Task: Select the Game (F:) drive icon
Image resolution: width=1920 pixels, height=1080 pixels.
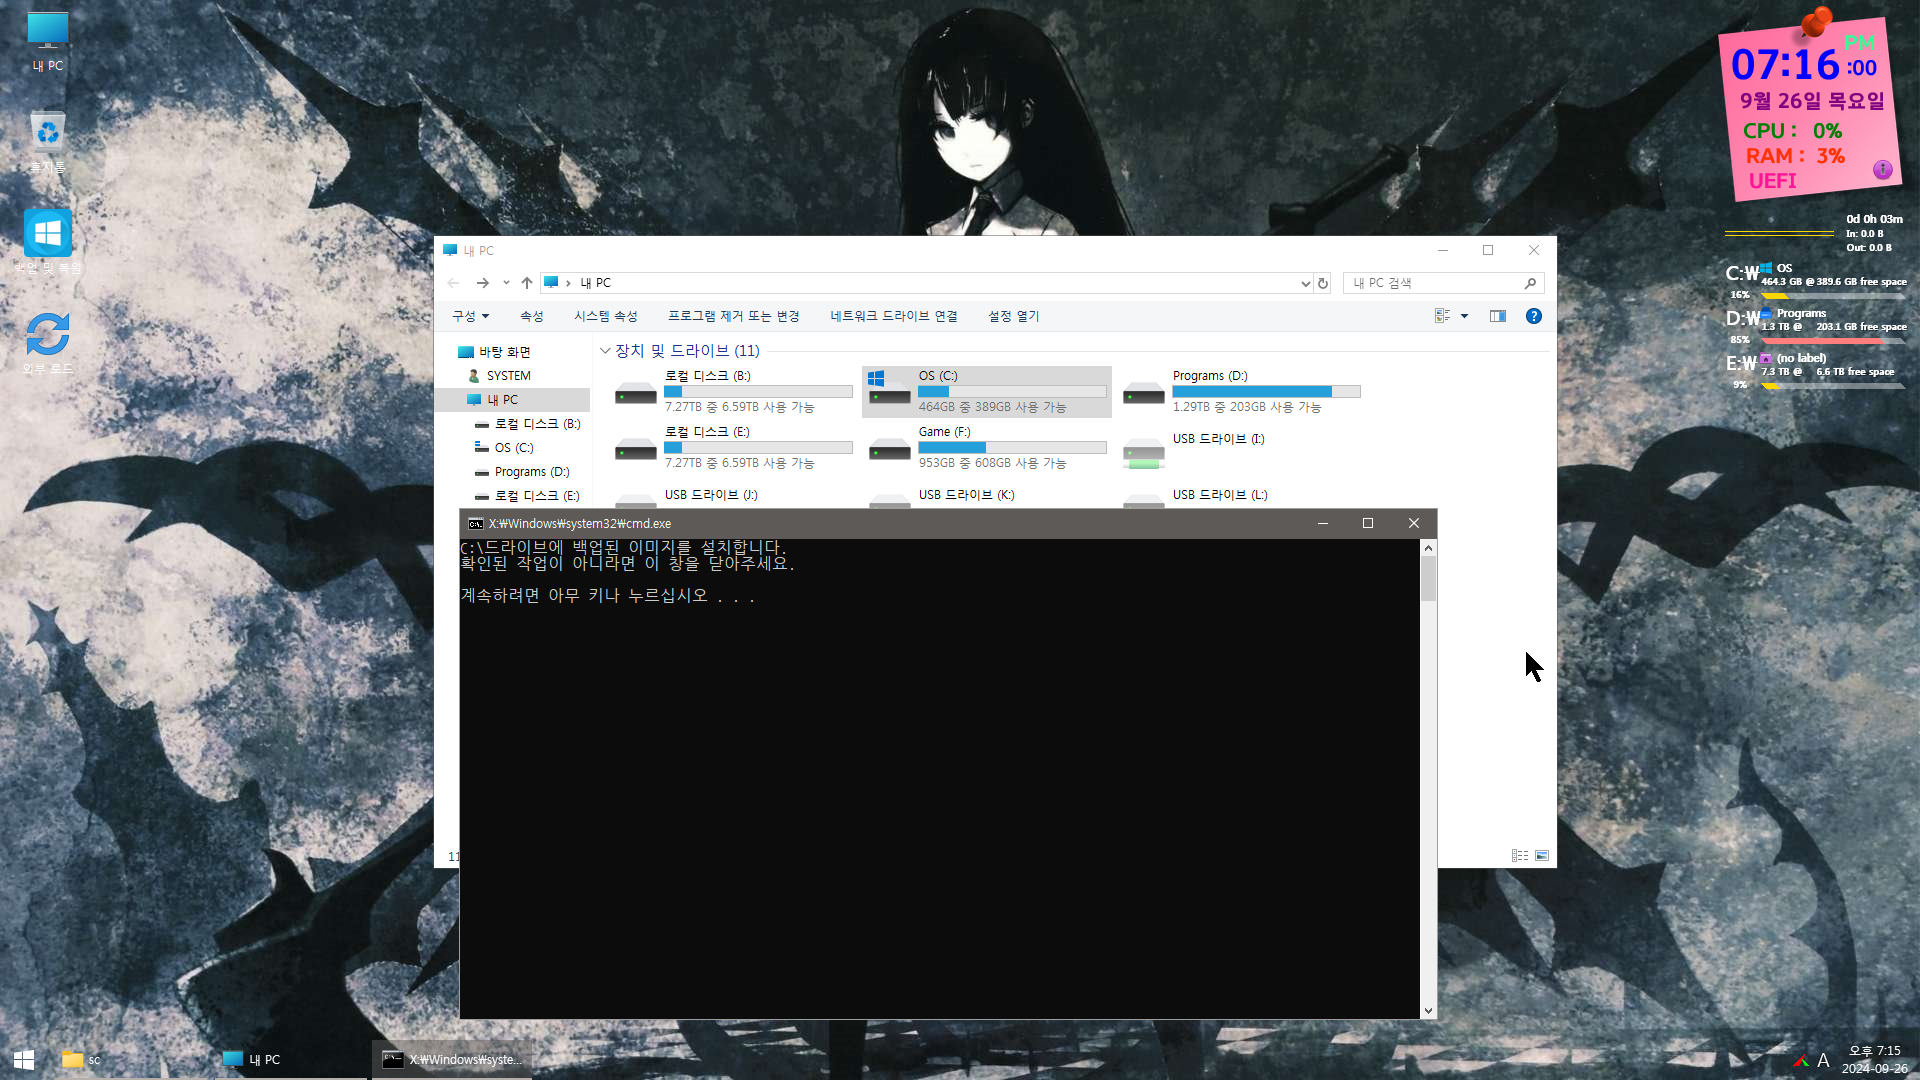Action: click(889, 449)
